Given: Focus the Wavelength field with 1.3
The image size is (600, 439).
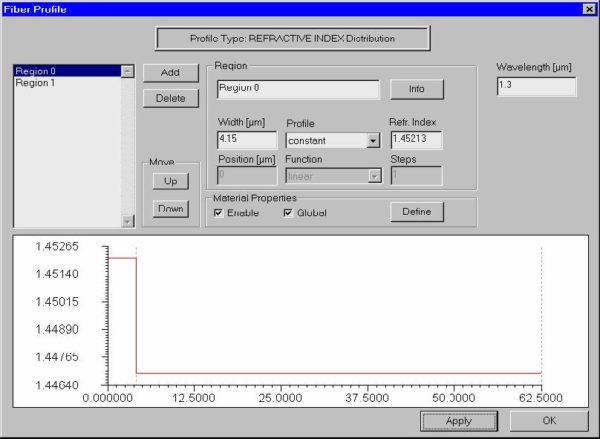Looking at the screenshot, I should click(x=536, y=86).
